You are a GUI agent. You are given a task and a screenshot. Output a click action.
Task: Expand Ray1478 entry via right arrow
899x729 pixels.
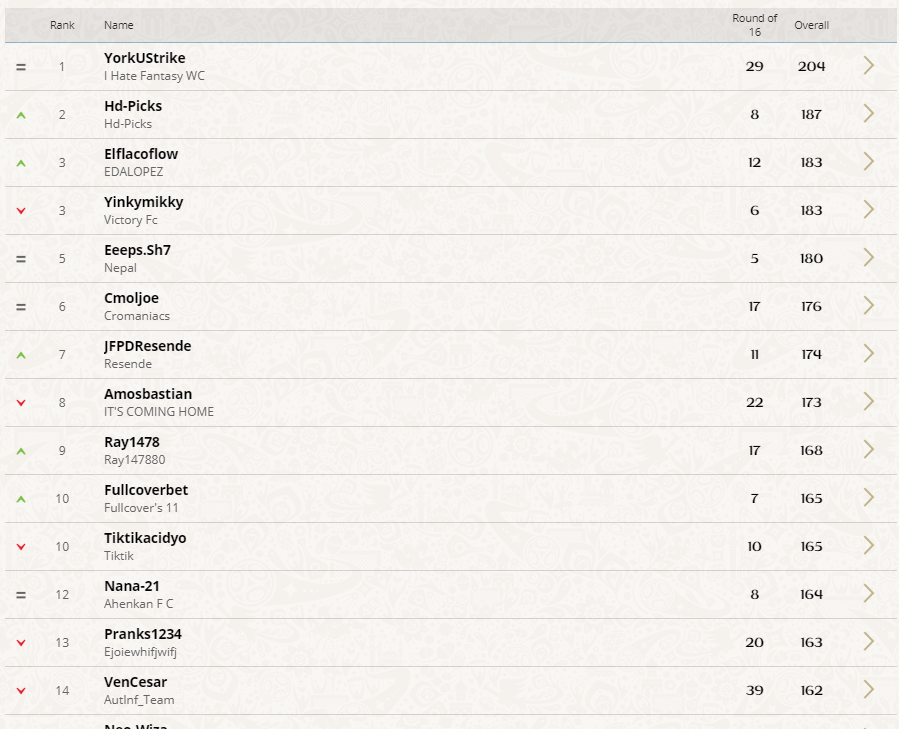(869, 450)
